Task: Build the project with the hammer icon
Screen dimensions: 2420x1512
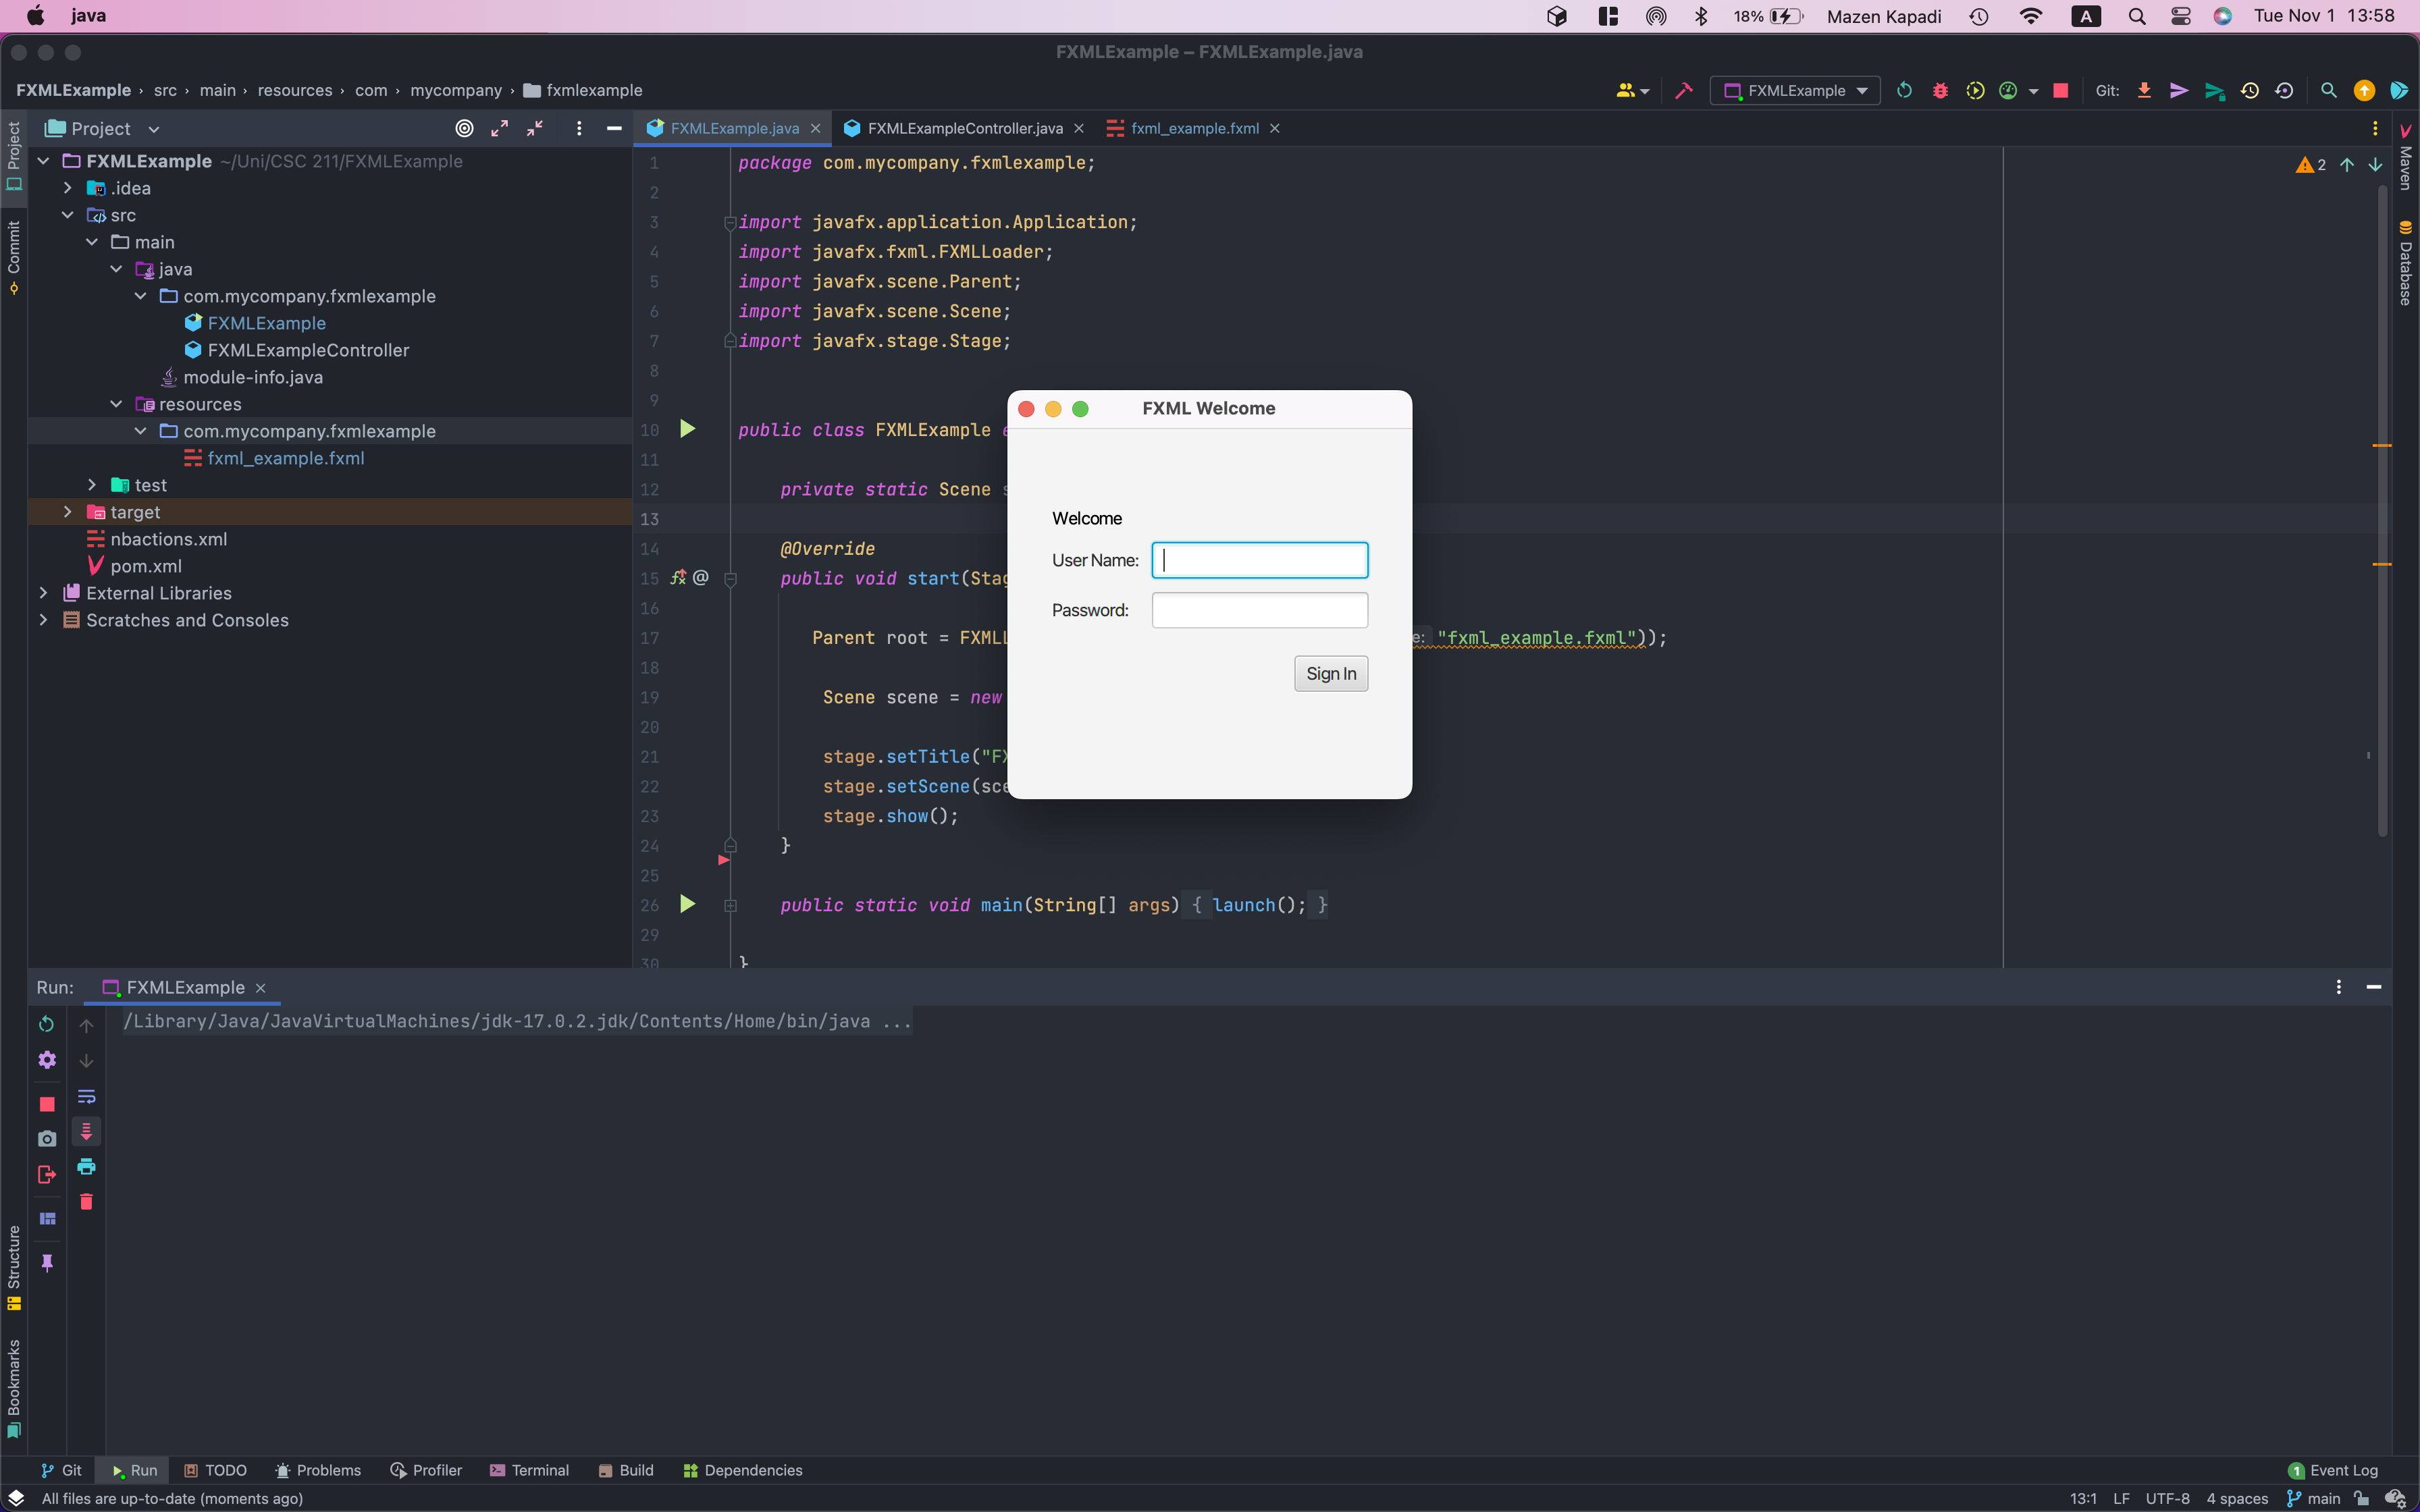Action: tap(1683, 90)
